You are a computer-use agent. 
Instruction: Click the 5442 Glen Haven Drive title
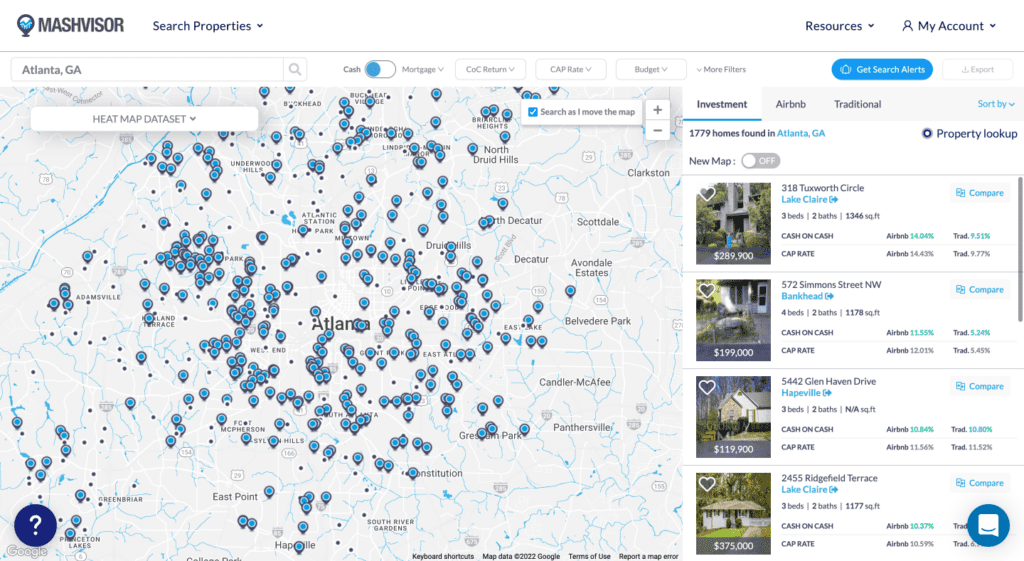coord(829,381)
